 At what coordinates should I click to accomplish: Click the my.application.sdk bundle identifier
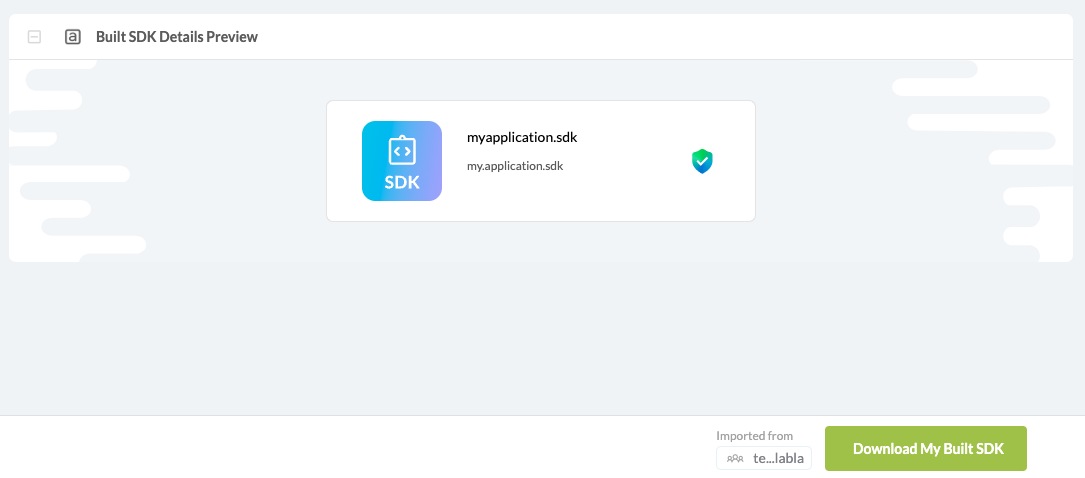pos(515,166)
